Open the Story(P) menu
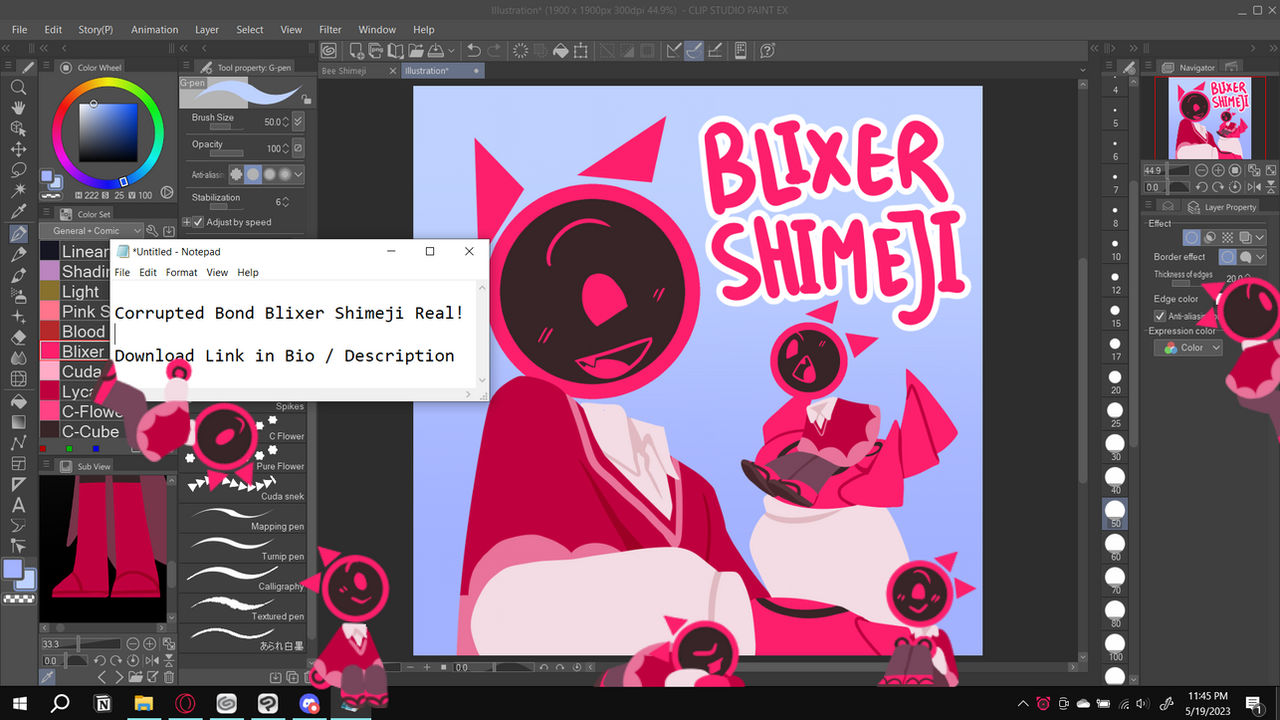1280x720 pixels. point(96,29)
